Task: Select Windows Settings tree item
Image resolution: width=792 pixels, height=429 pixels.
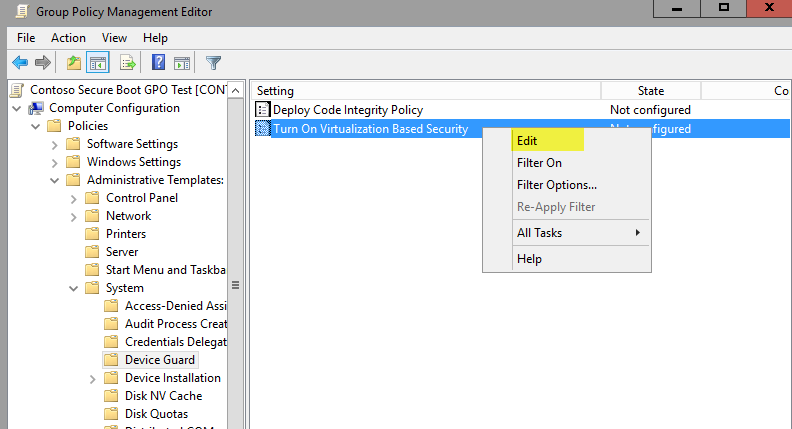Action: tap(134, 162)
